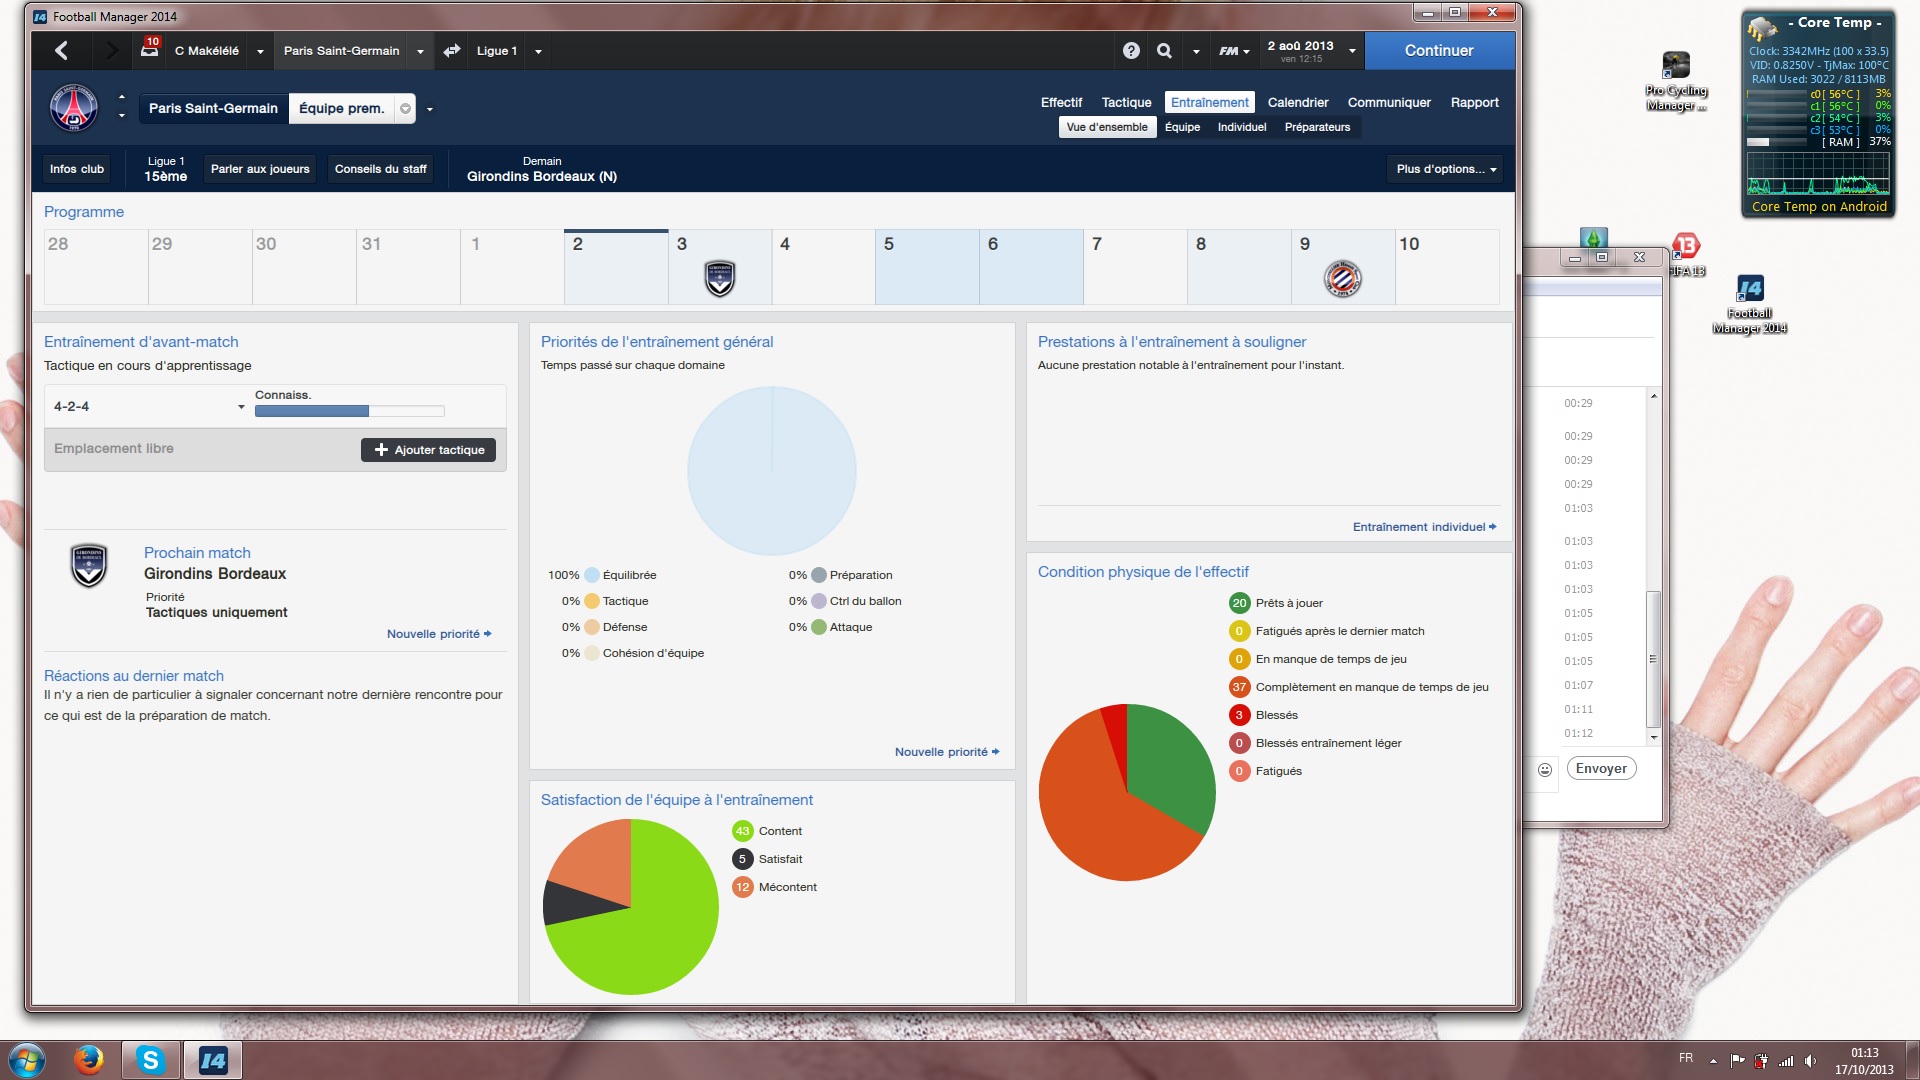
Task: Open the FIFA 13 desktop shortcut
Action: [x=1686, y=255]
